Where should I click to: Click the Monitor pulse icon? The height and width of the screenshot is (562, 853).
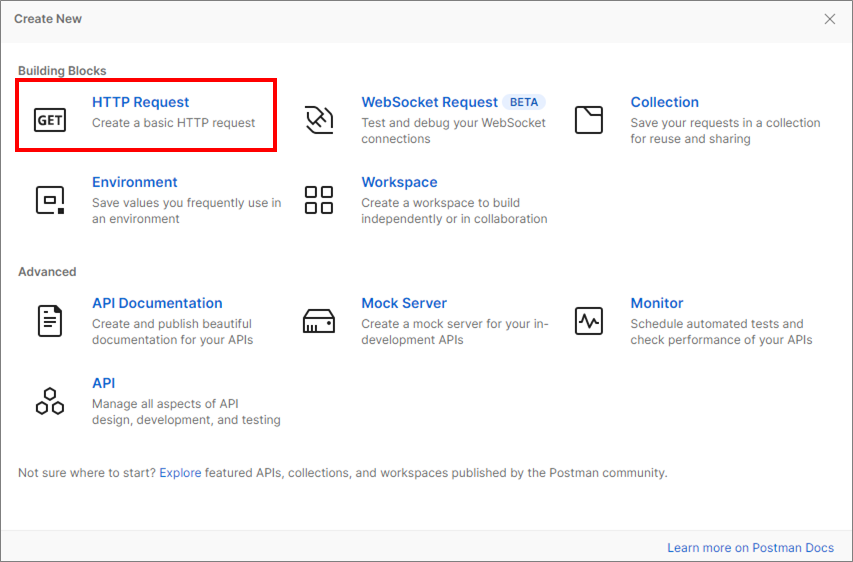(589, 321)
